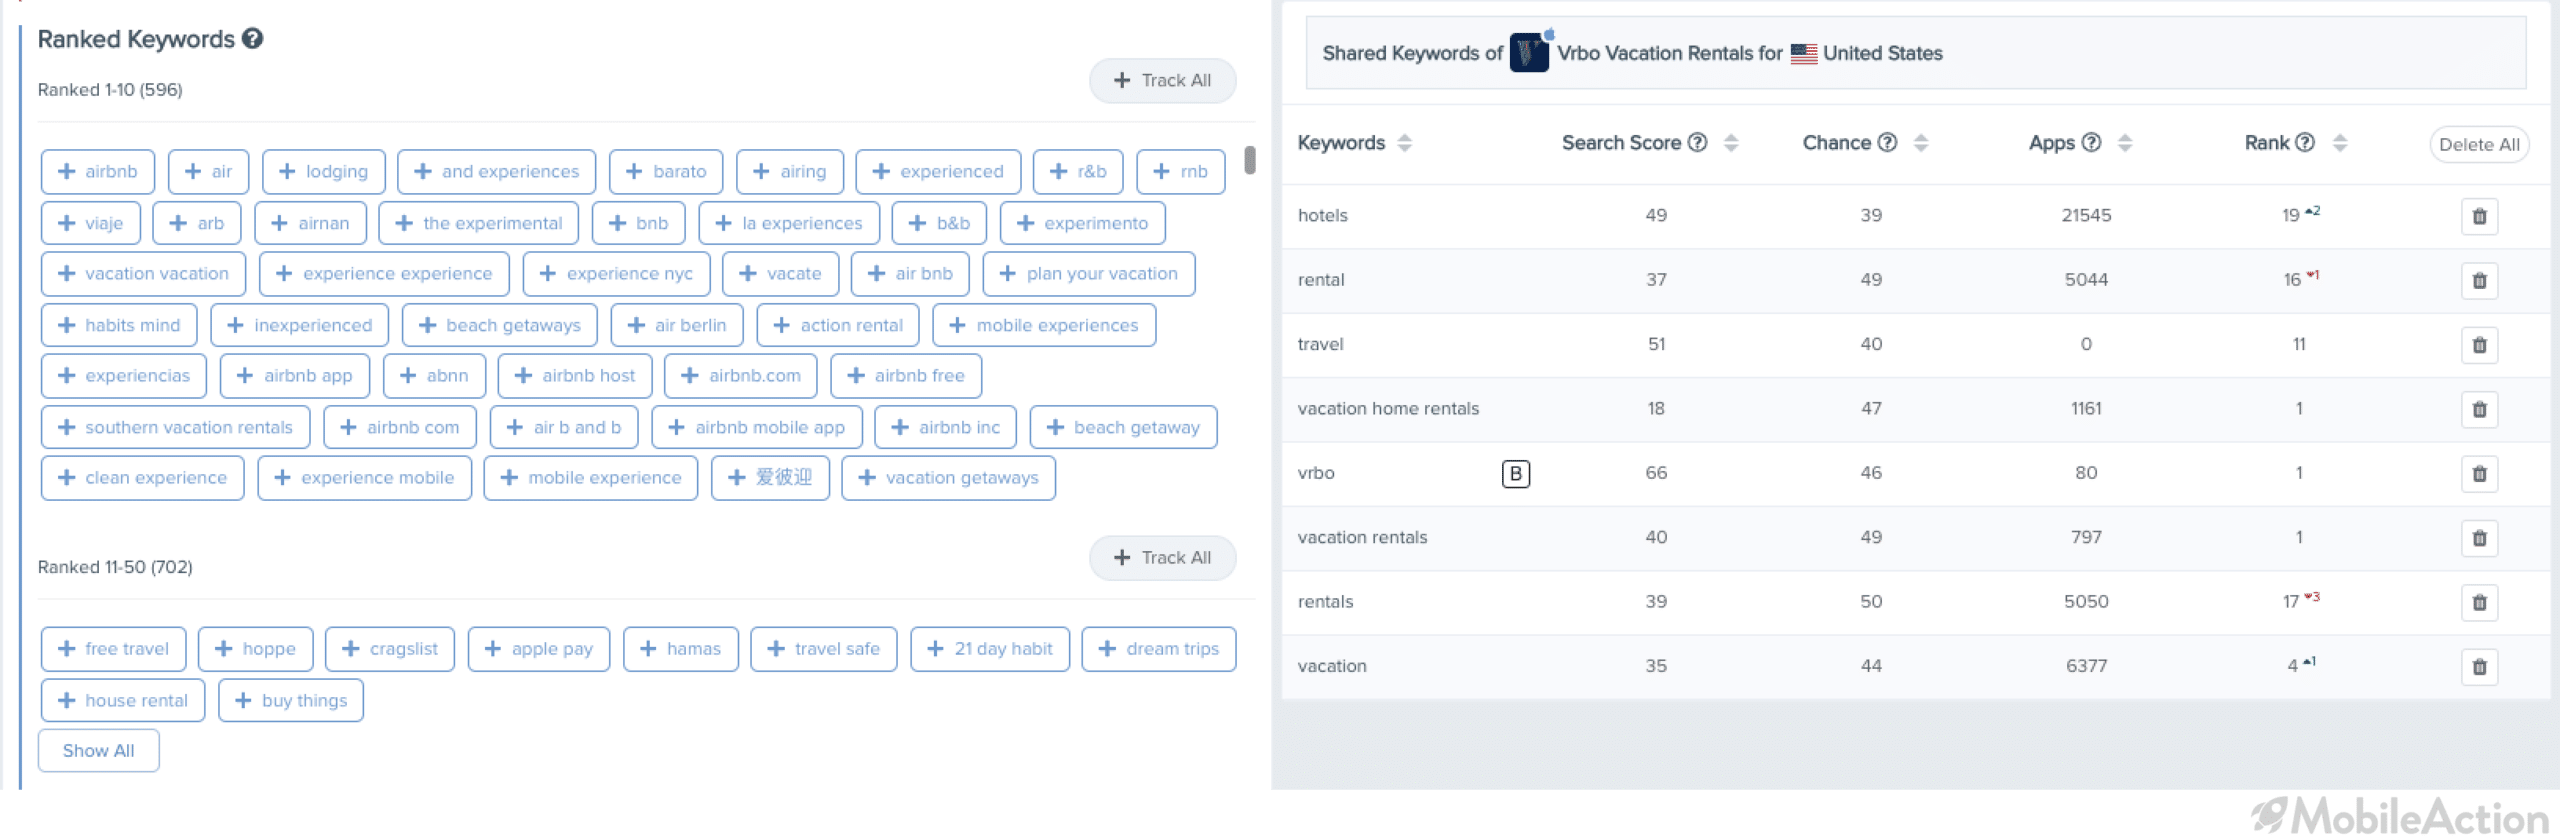Add 'southern vacation rentals' keyword chip
The image size is (2560, 840).
tap(175, 427)
